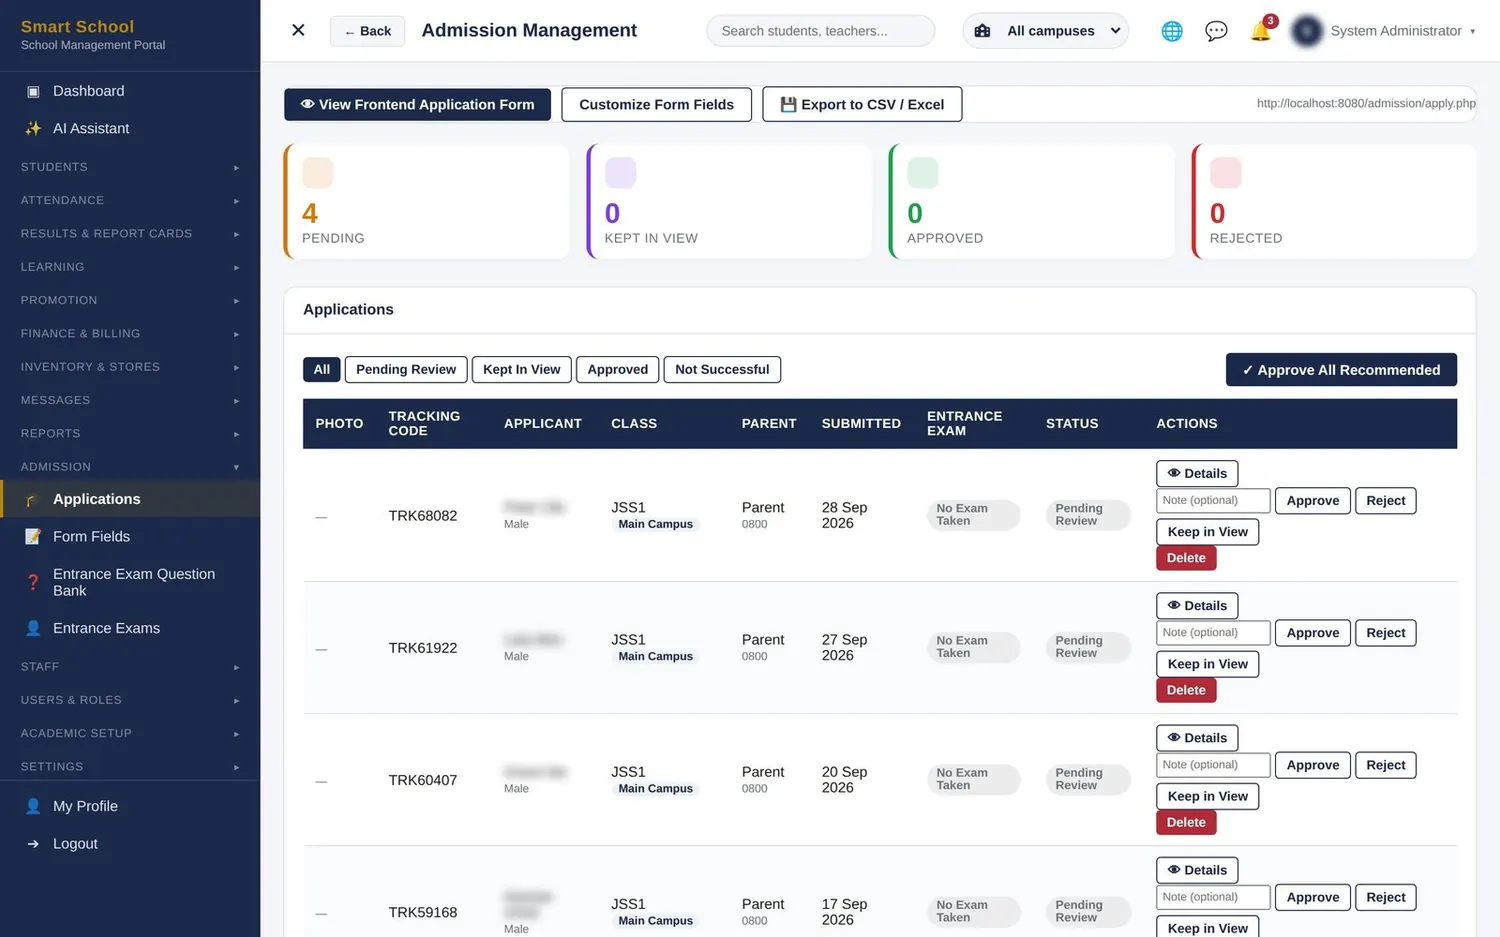Click View Frontend Application Form
The height and width of the screenshot is (937, 1500).
pos(417,104)
